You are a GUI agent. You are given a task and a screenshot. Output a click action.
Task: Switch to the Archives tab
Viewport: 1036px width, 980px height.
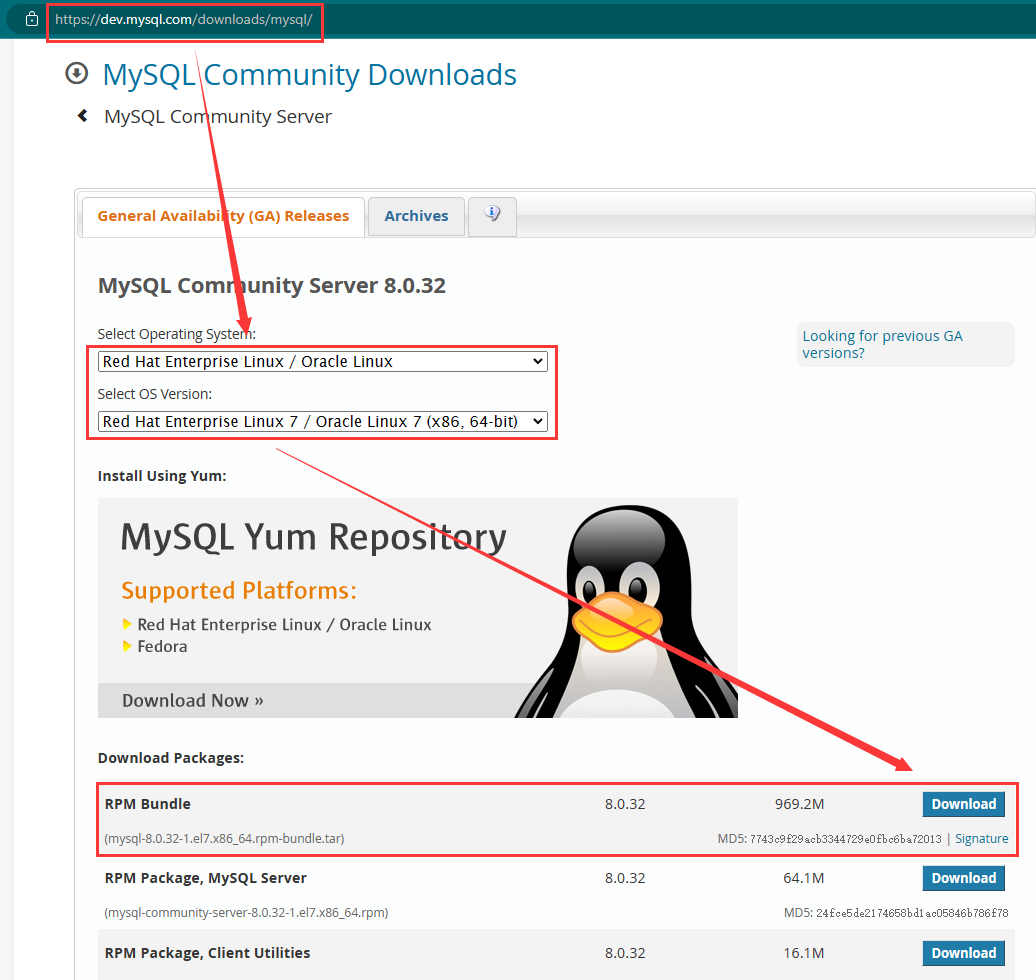[x=416, y=216]
